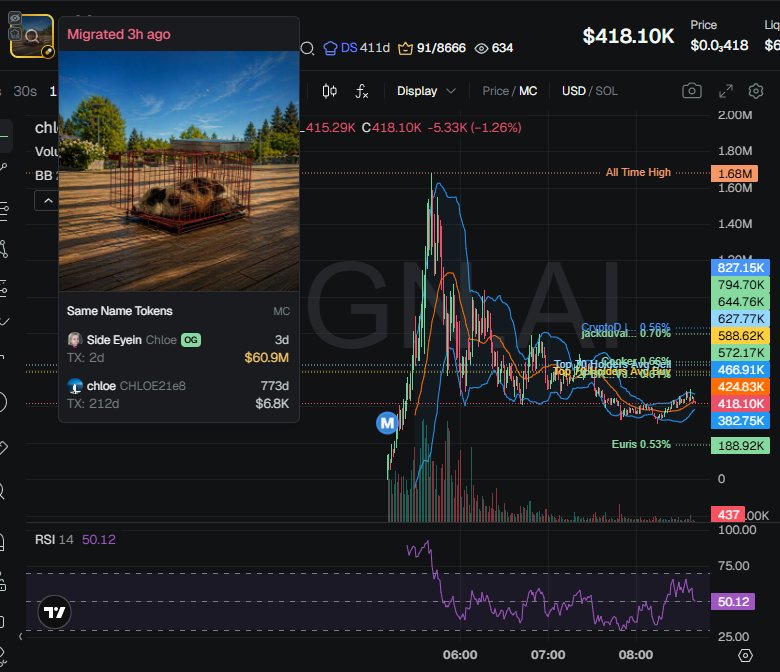Click the chef hat icon on token avatar
The height and width of the screenshot is (672, 780).
(x=15, y=34)
